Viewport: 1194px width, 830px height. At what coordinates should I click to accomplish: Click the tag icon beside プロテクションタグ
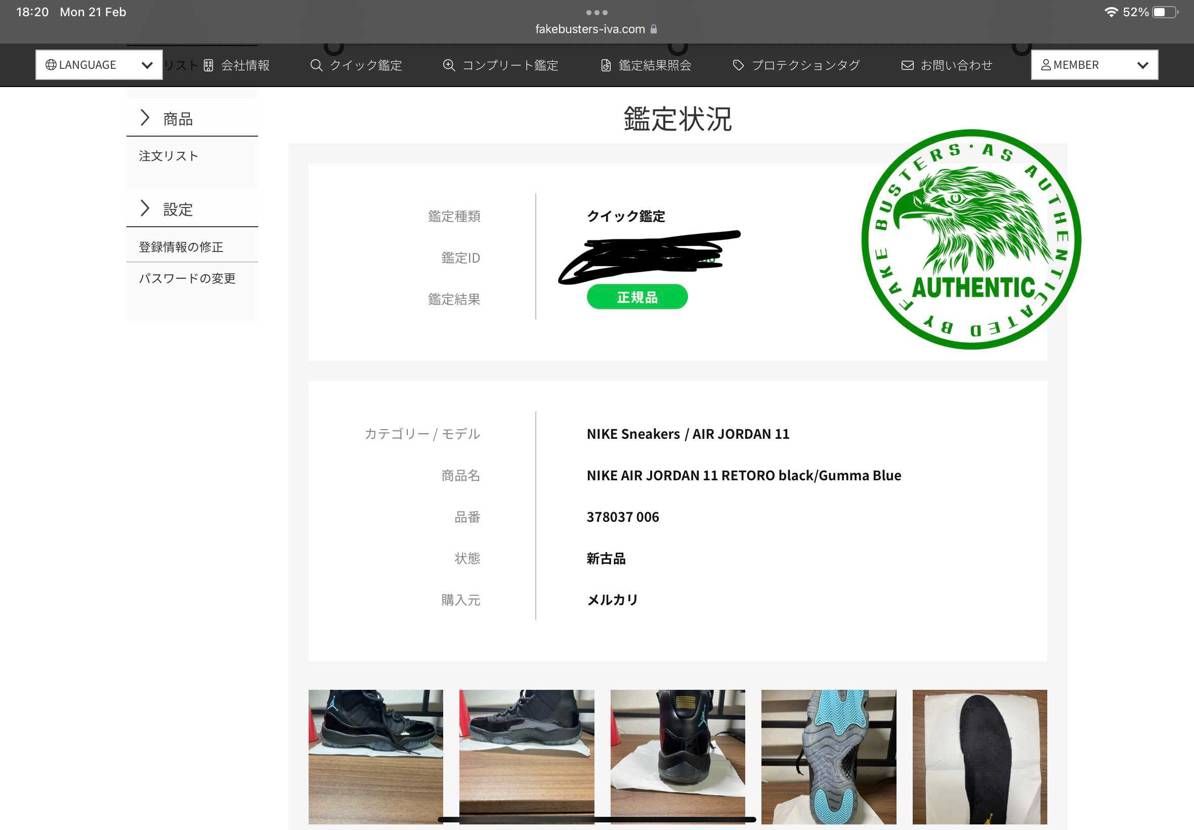pyautogui.click(x=738, y=65)
